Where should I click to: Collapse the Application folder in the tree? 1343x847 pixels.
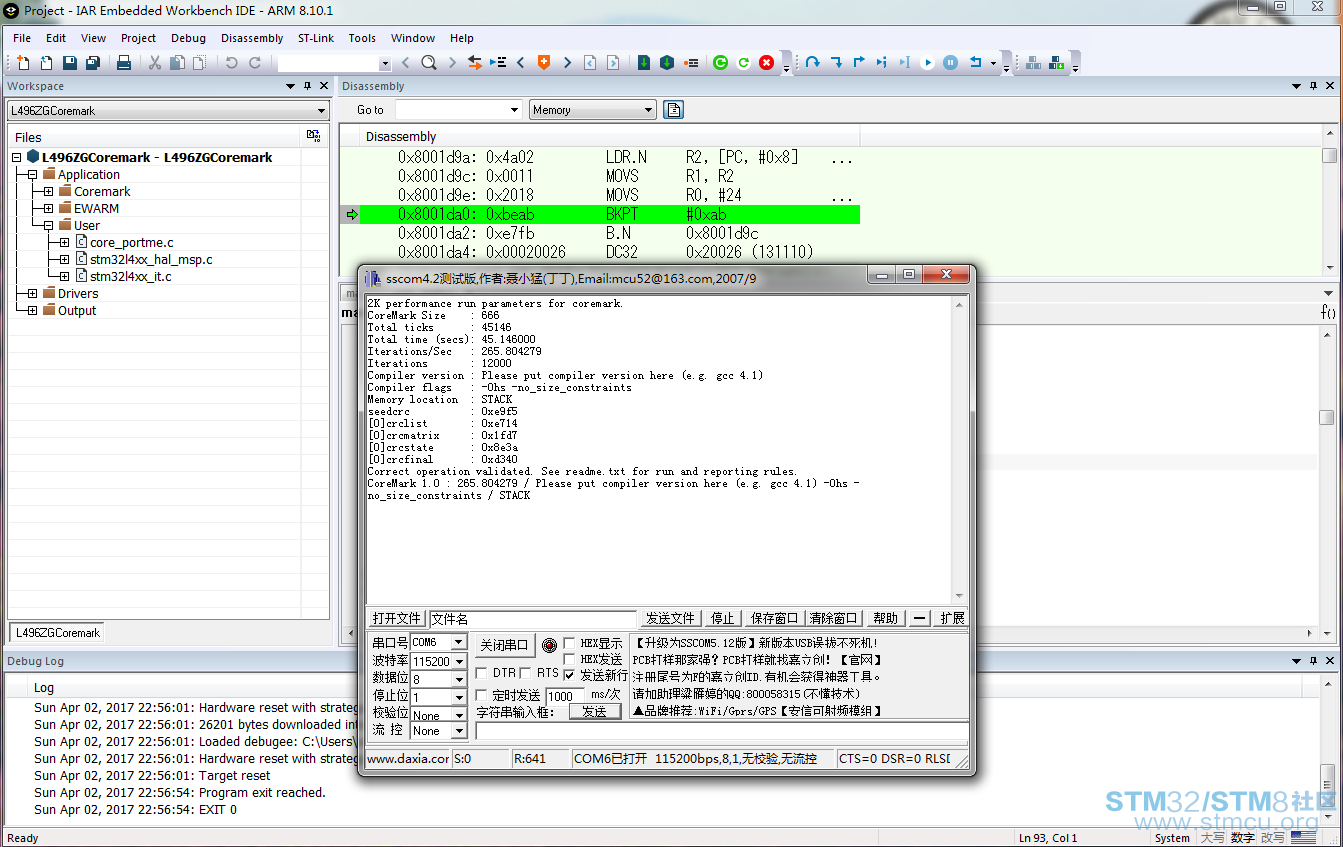tap(32, 174)
